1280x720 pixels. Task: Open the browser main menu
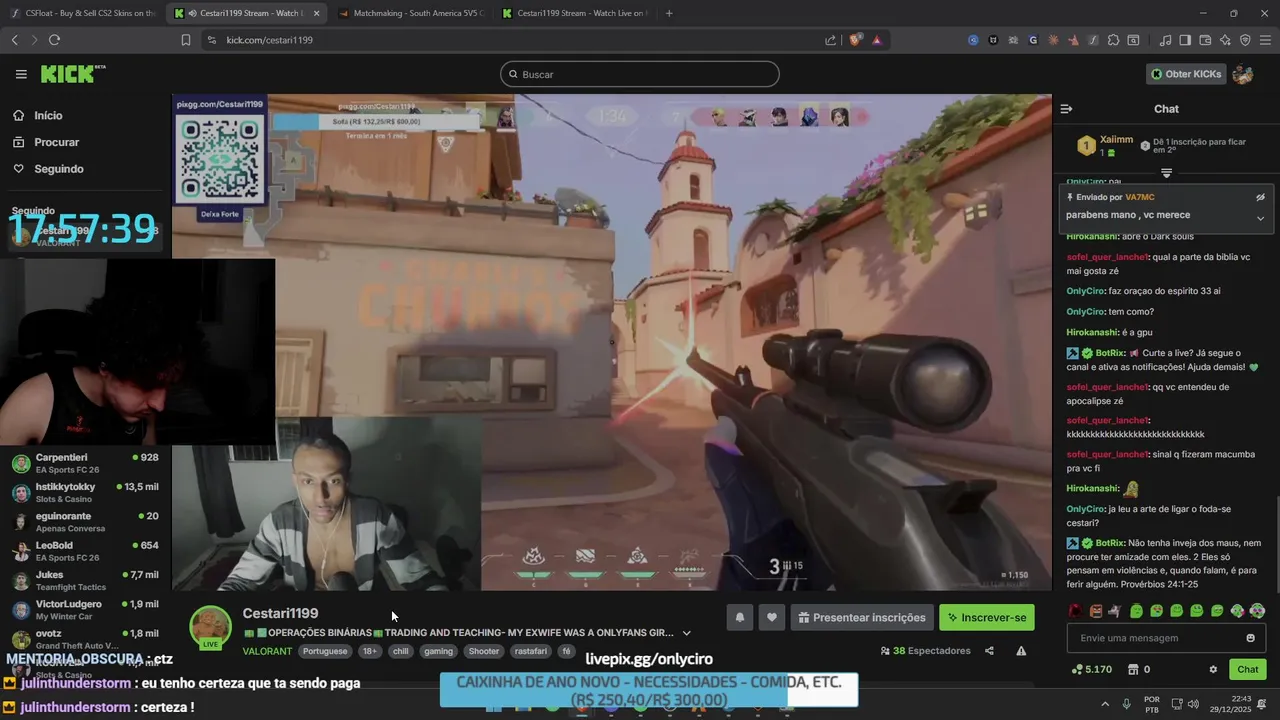point(1265,40)
